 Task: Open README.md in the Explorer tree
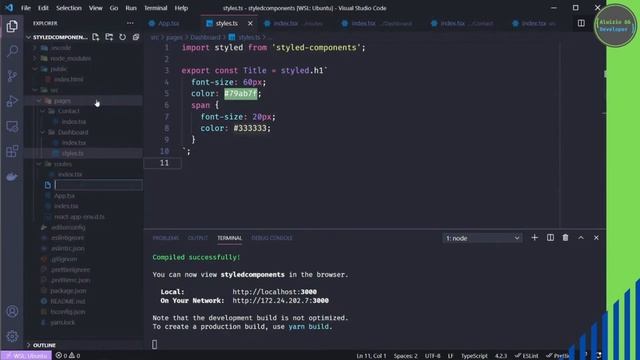pyautogui.click(x=68, y=301)
